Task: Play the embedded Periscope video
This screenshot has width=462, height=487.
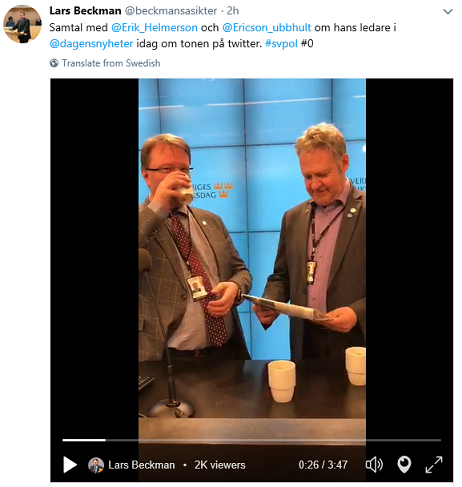Action: 70,465
